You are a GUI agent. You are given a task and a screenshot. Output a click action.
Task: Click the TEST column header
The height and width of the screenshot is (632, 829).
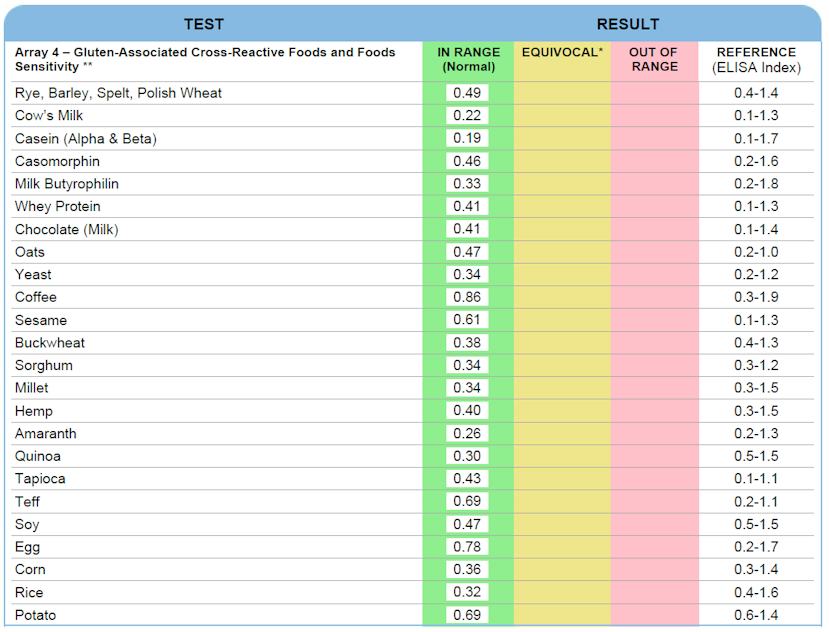203,24
